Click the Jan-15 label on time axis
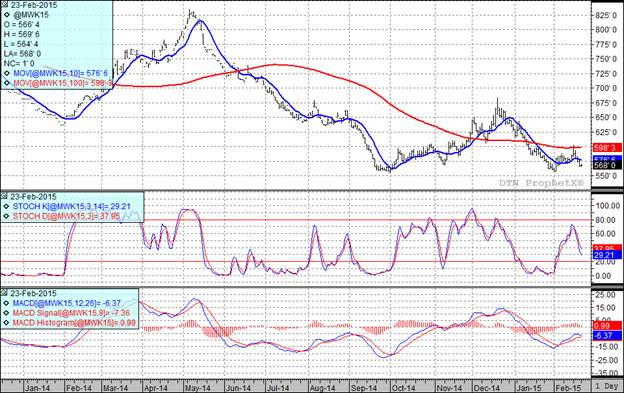Viewport: 624px width, 393px height. (528, 388)
